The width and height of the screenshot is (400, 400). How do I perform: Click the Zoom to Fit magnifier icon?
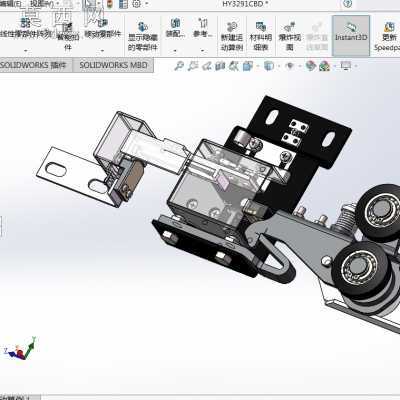[x=179, y=66]
